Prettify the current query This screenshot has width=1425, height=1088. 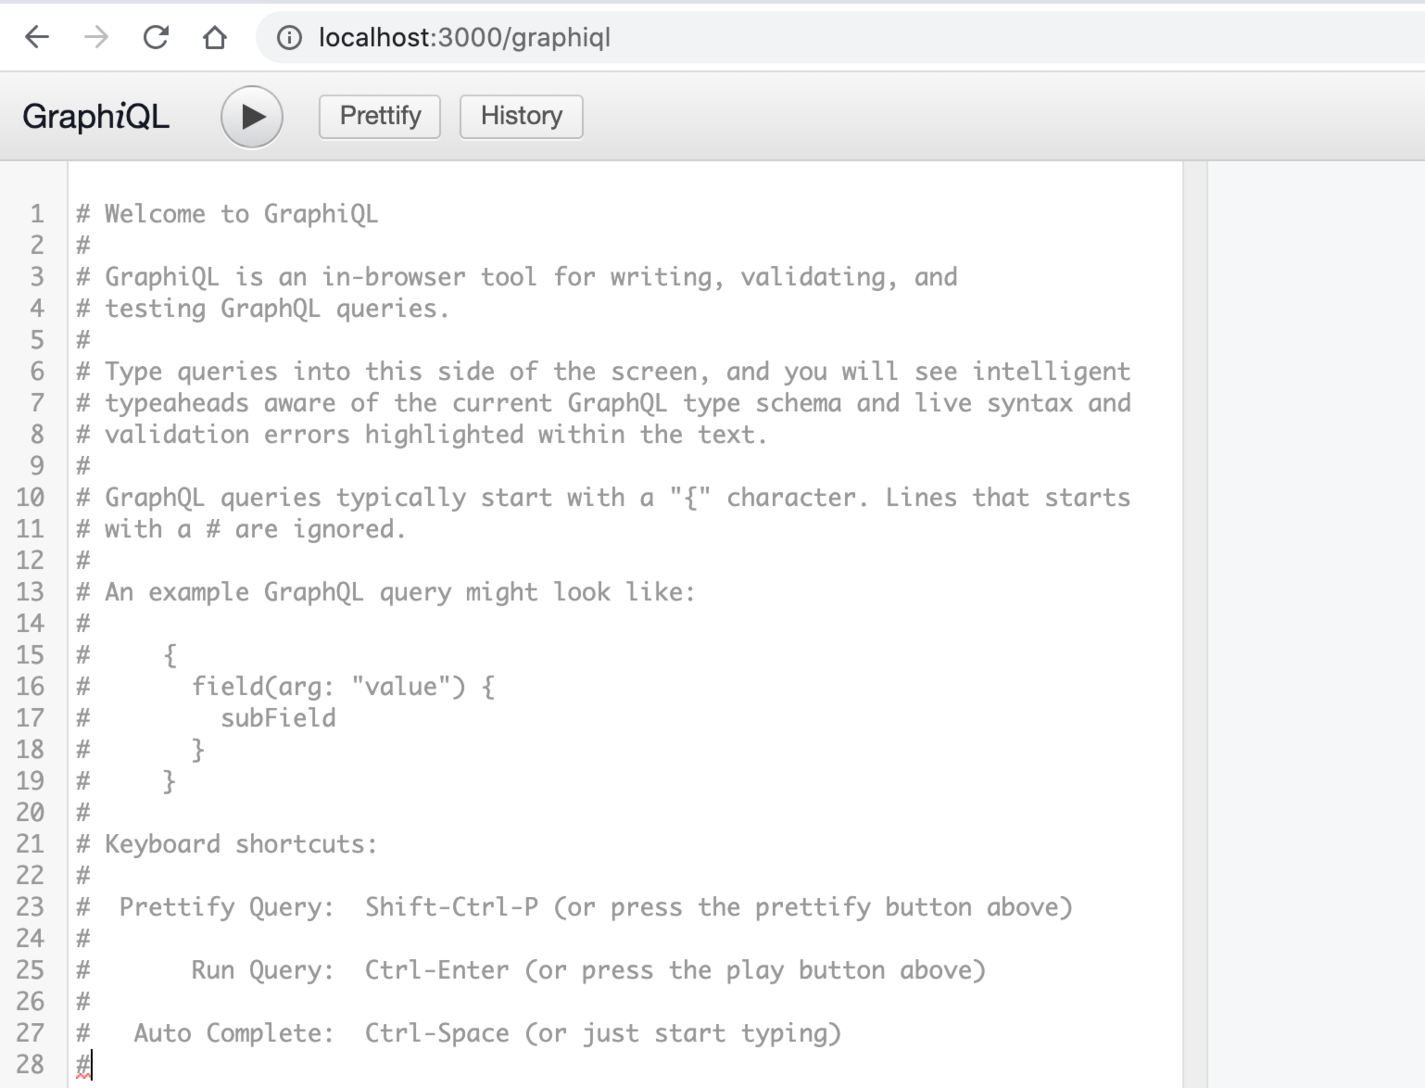point(379,116)
